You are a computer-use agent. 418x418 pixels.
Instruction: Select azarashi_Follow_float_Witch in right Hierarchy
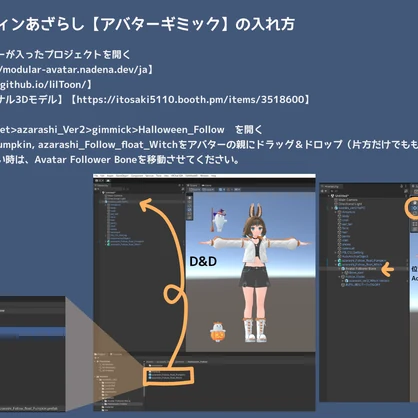point(362,265)
